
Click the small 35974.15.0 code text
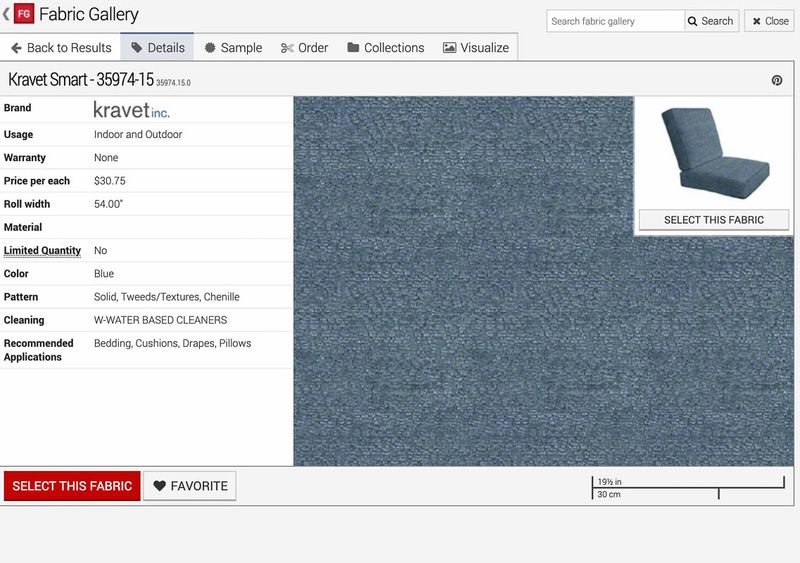coord(173,83)
